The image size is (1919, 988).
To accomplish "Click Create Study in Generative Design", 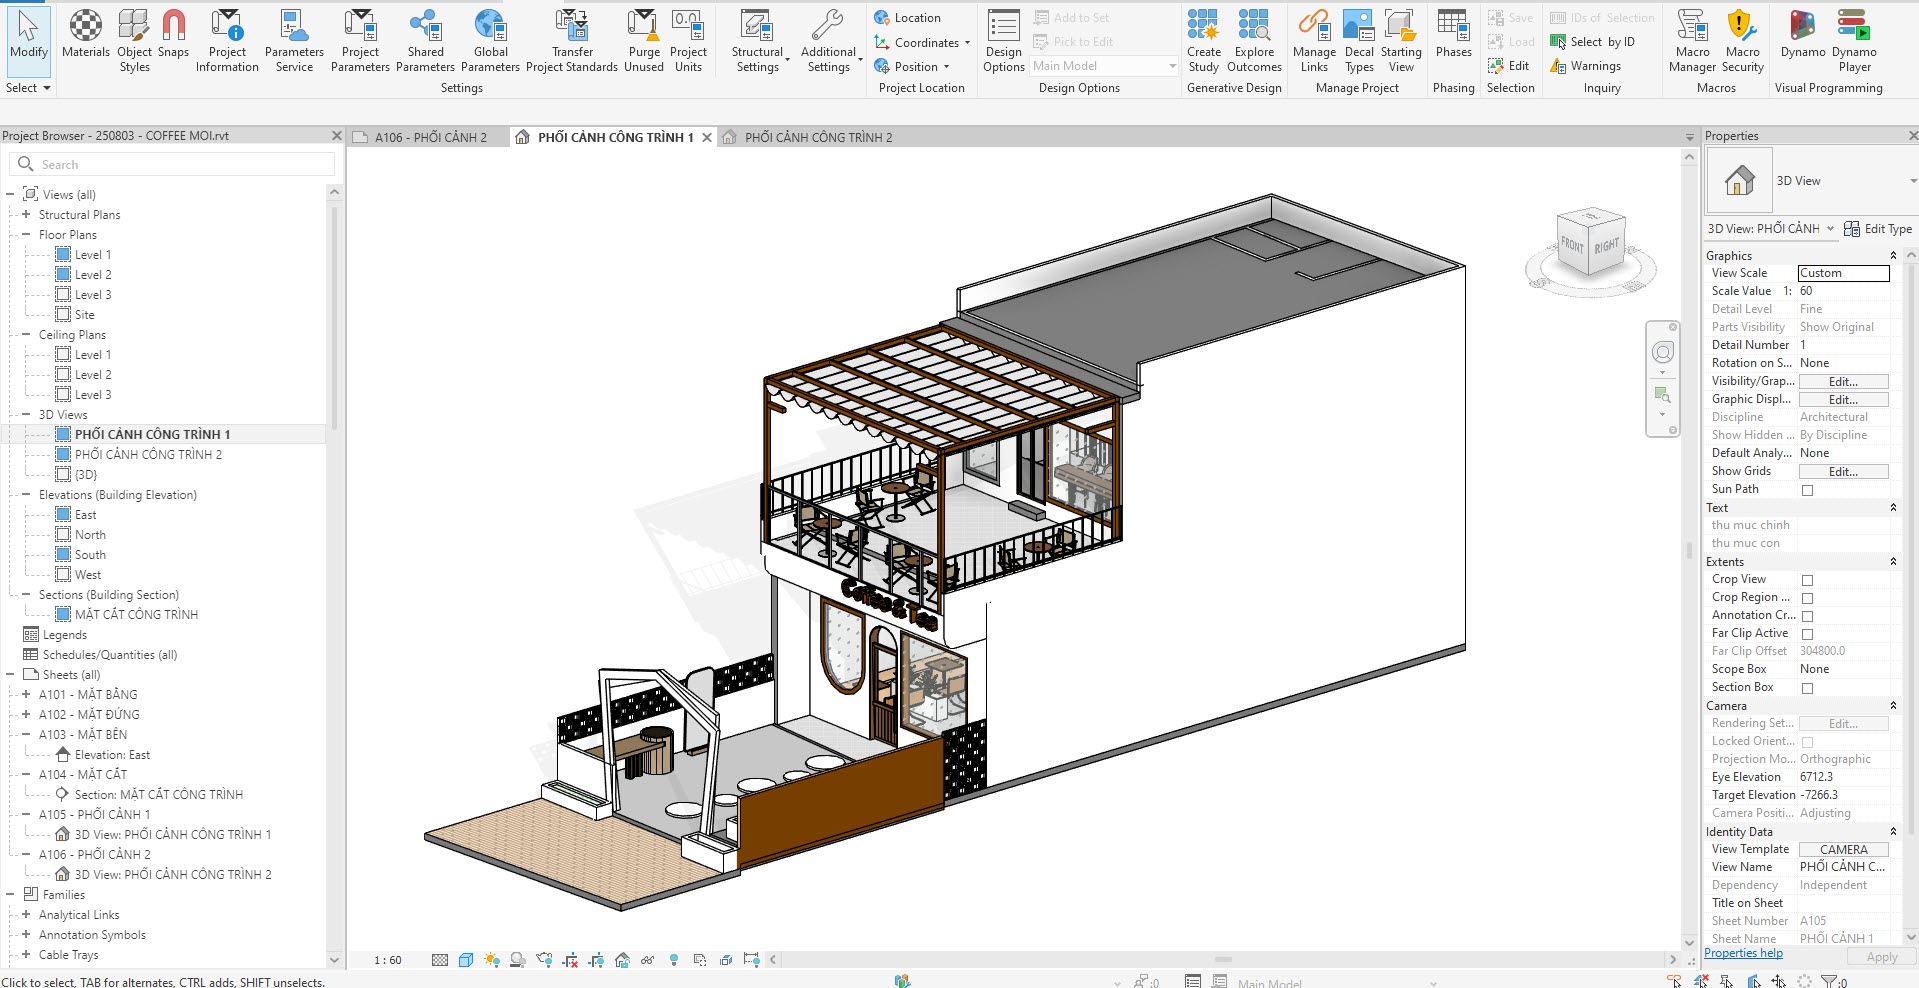I will [x=1204, y=42].
